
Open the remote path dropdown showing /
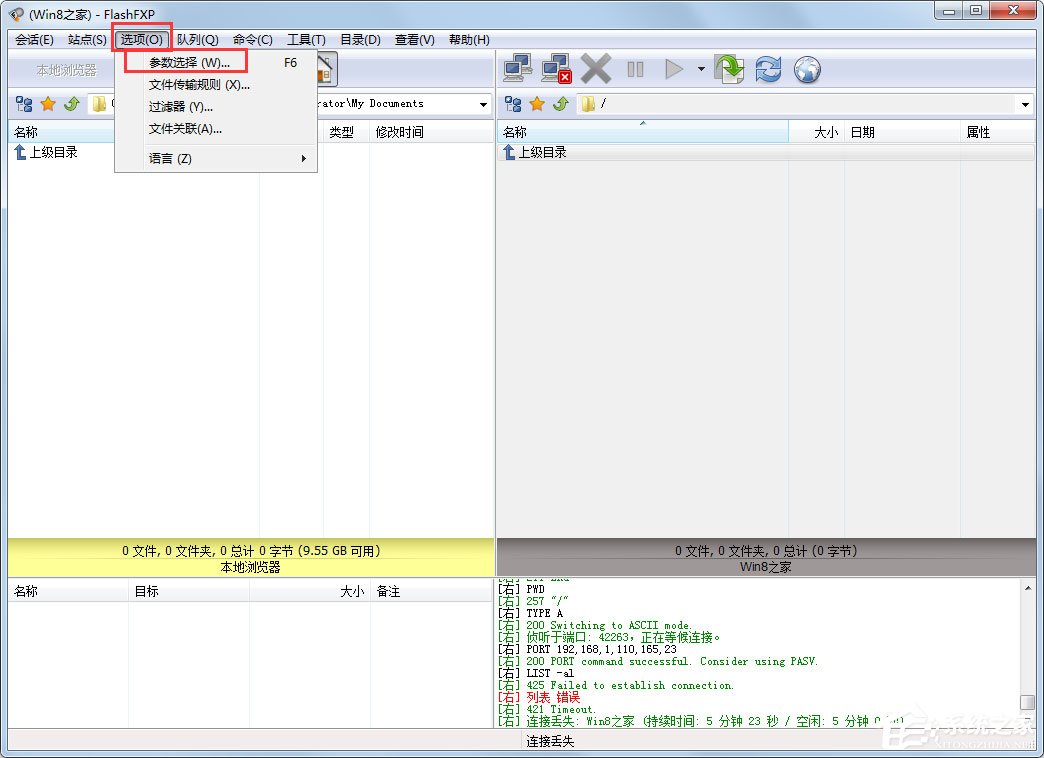coord(1026,103)
